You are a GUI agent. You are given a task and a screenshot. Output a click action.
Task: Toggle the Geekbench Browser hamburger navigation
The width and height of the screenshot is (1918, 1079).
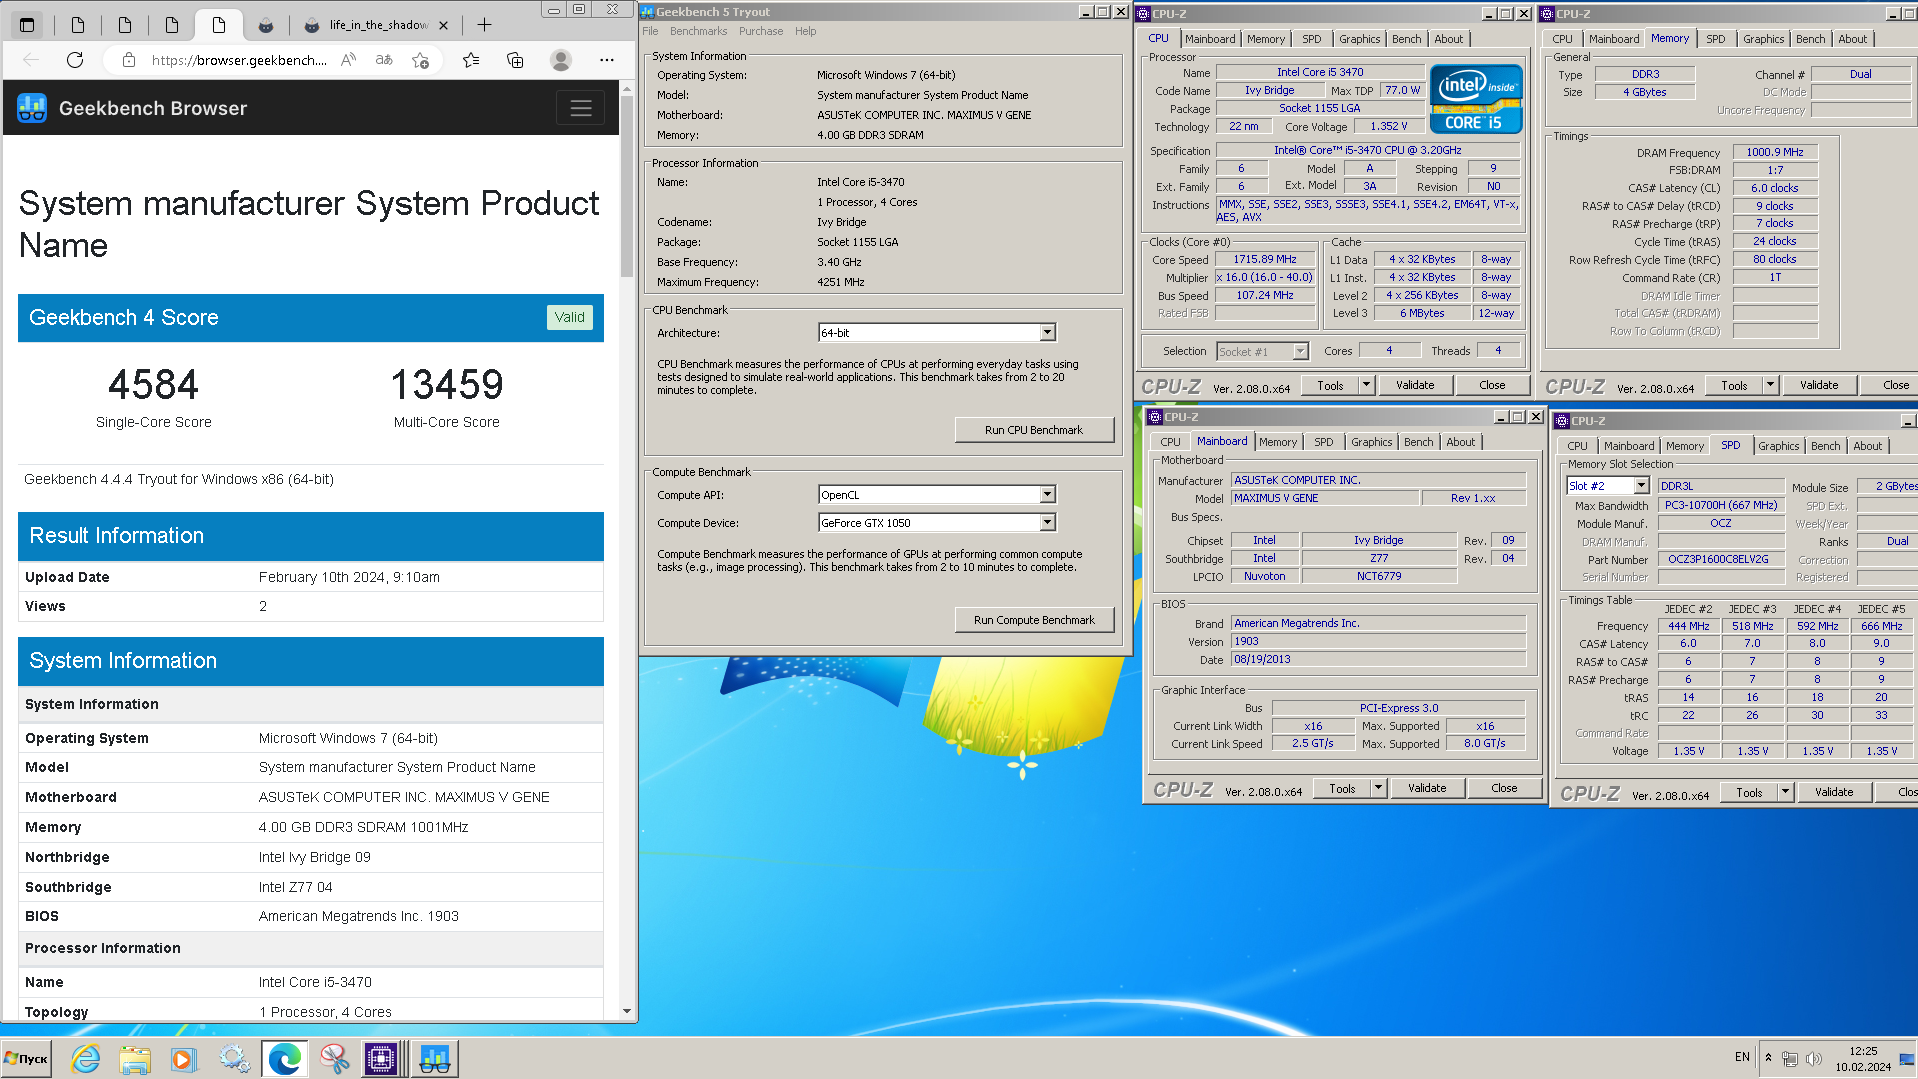pyautogui.click(x=580, y=108)
